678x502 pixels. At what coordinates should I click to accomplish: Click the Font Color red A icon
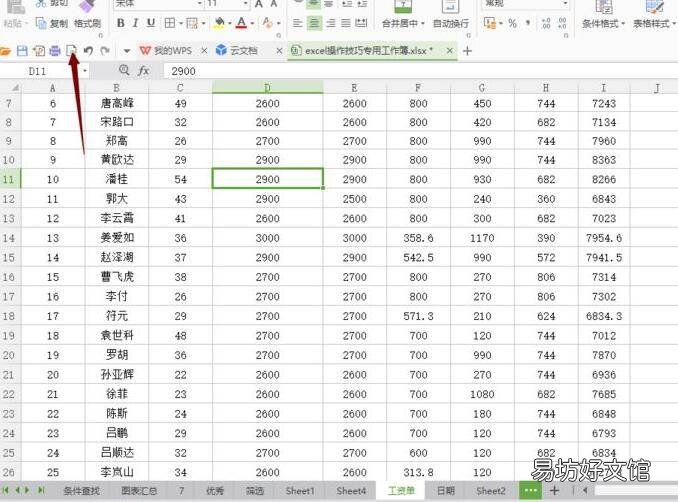[x=242, y=23]
